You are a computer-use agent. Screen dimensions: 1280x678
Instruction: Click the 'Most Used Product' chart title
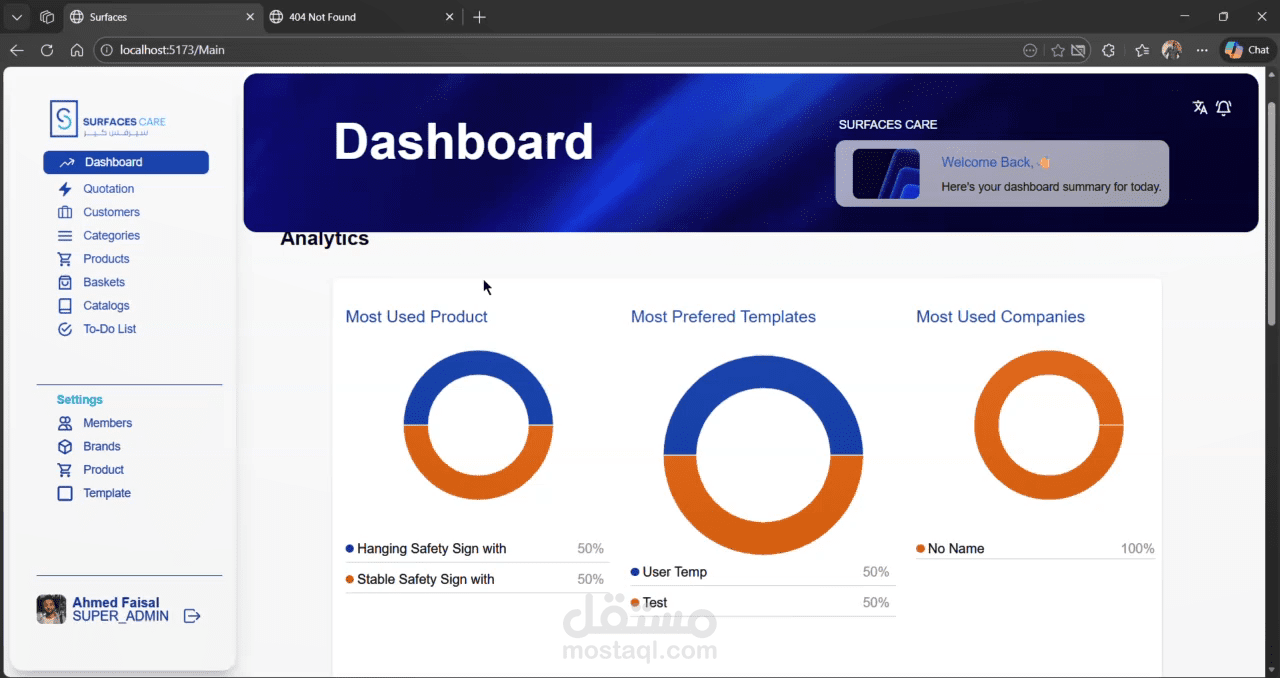[x=417, y=317]
